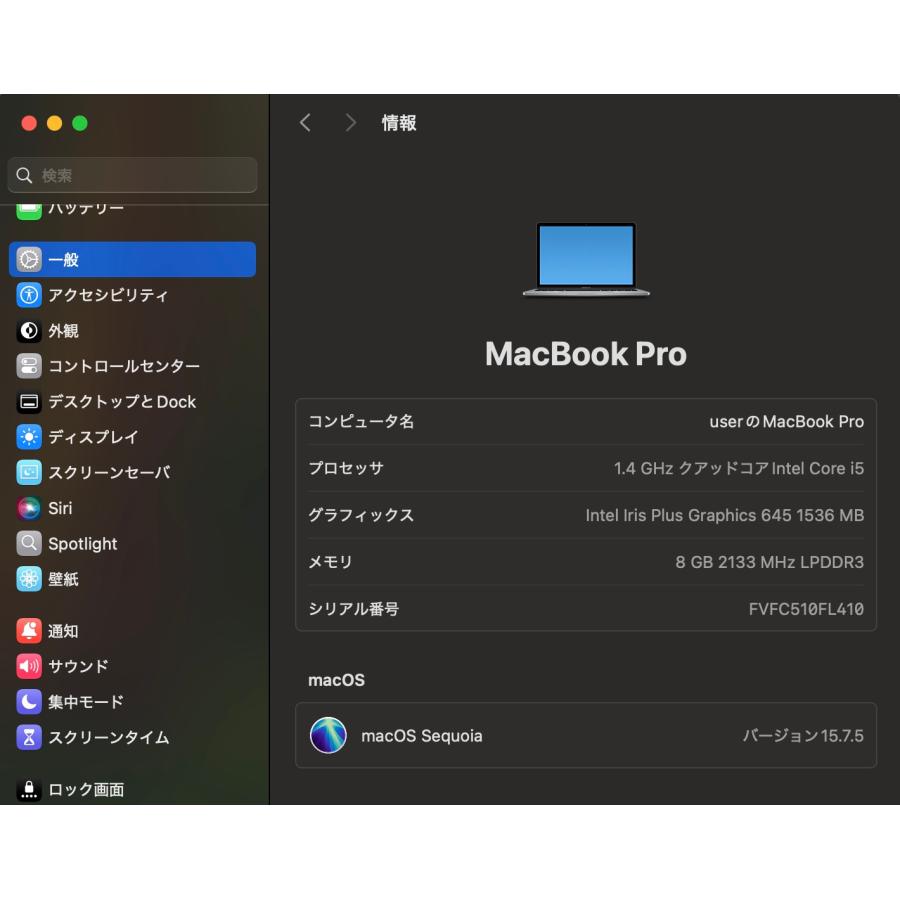Maximize window with green button
Viewport: 900px width, 900px height.
click(80, 123)
